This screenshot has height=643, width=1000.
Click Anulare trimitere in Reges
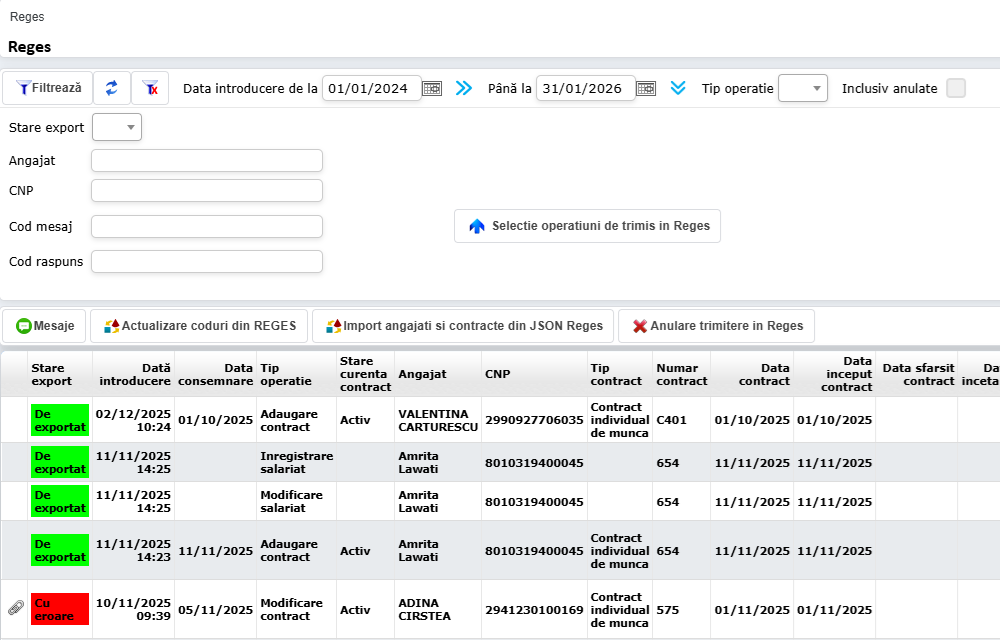[x=716, y=326]
